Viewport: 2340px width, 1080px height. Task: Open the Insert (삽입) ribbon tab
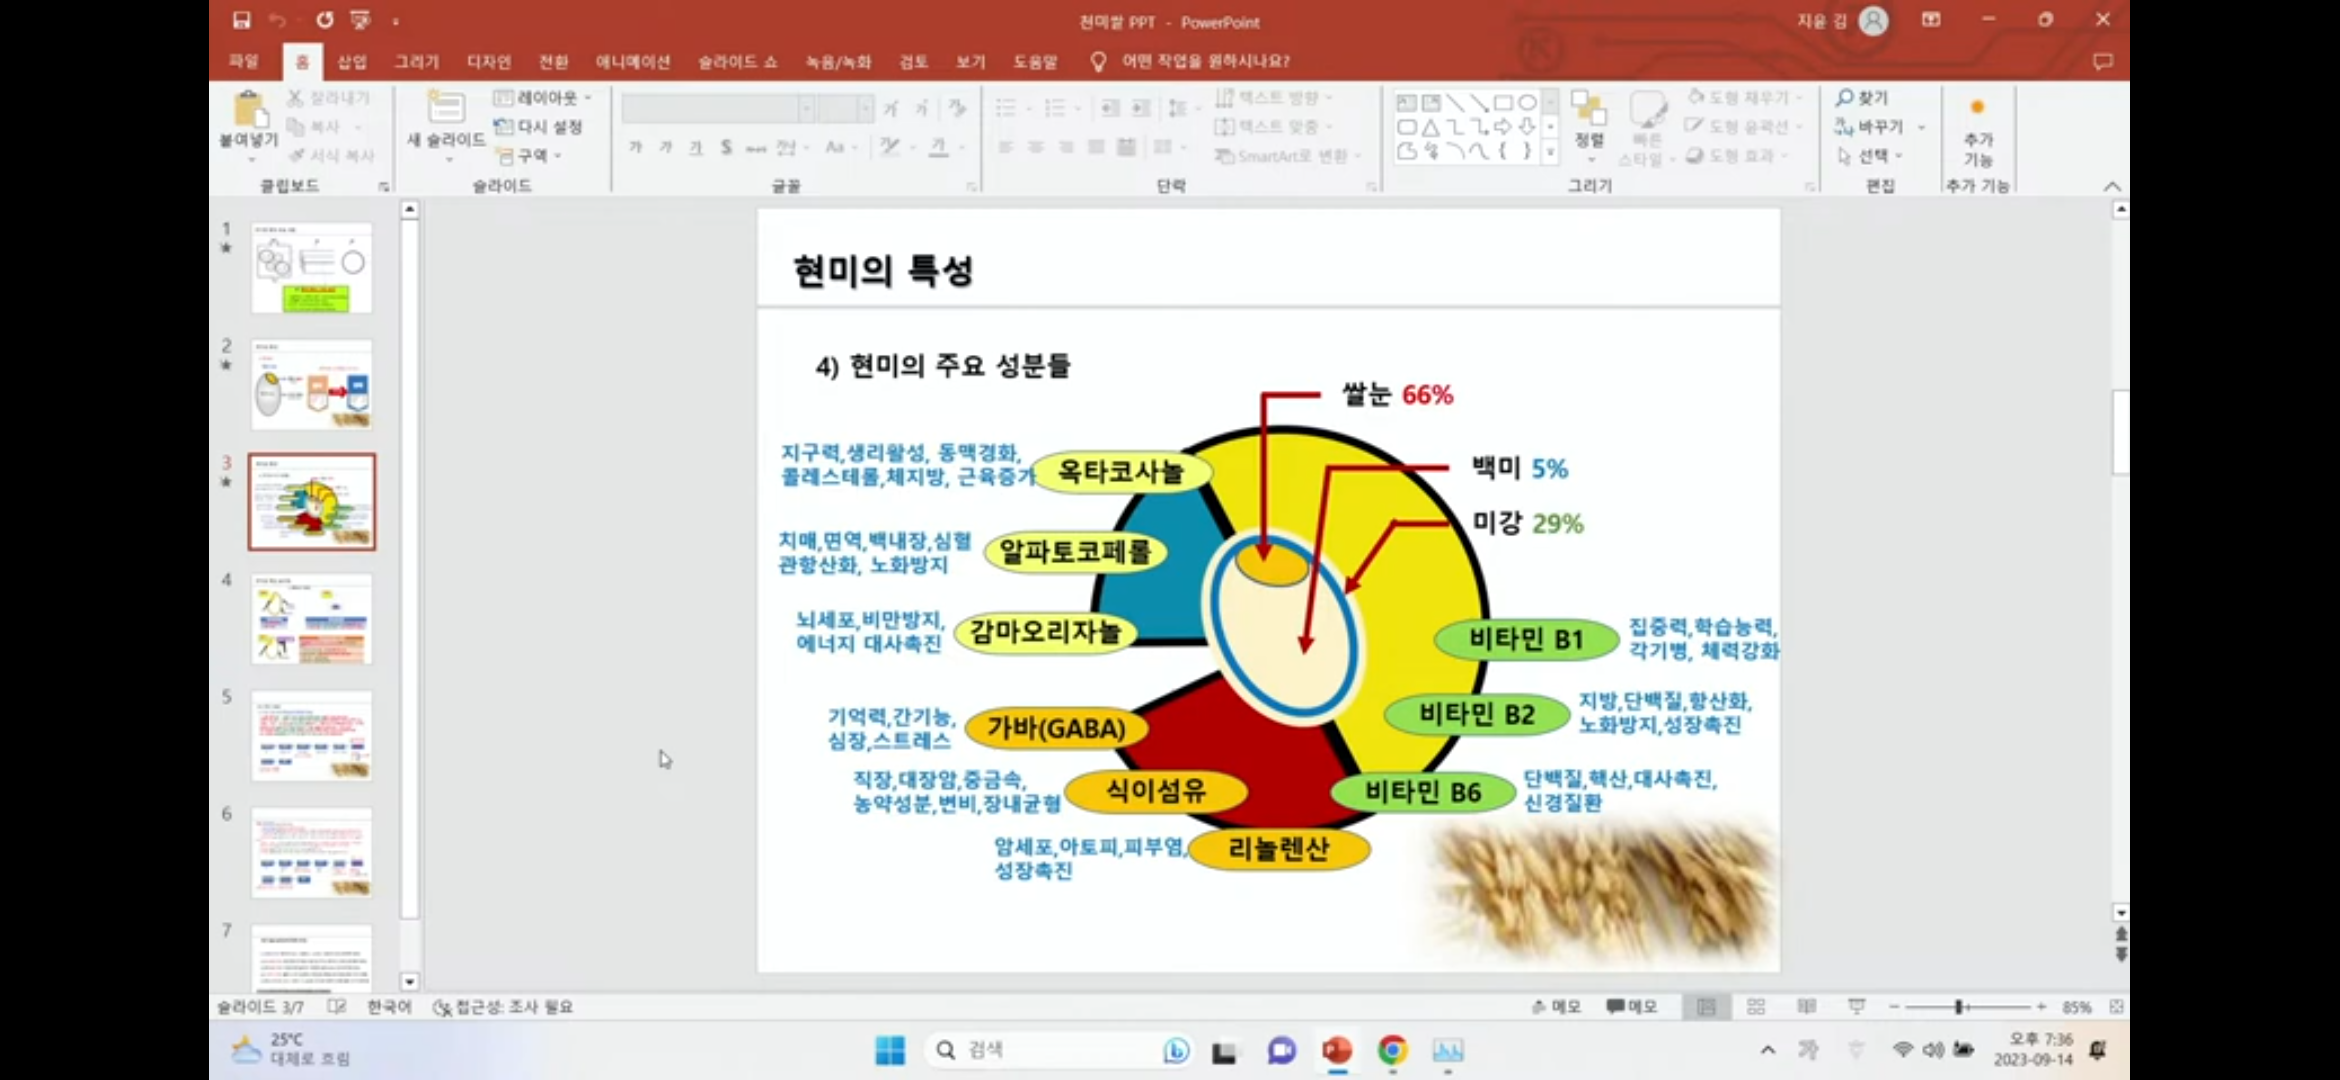point(352,62)
